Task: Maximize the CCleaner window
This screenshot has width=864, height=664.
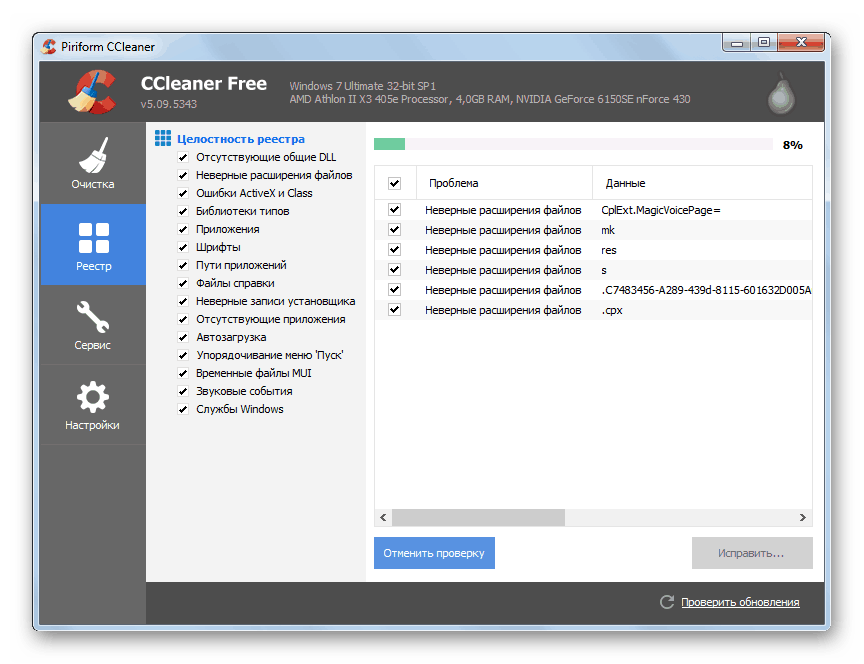Action: click(764, 42)
